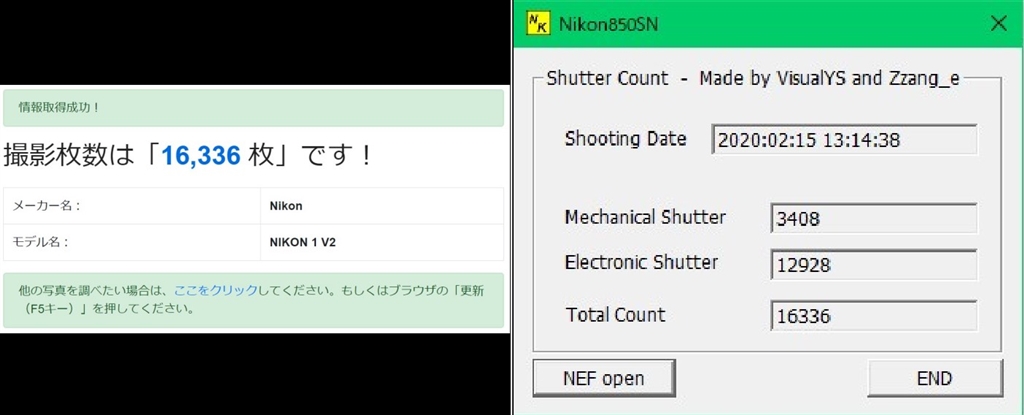Click the メーカー名 label cell
The height and width of the screenshot is (415, 1024).
click(x=132, y=206)
